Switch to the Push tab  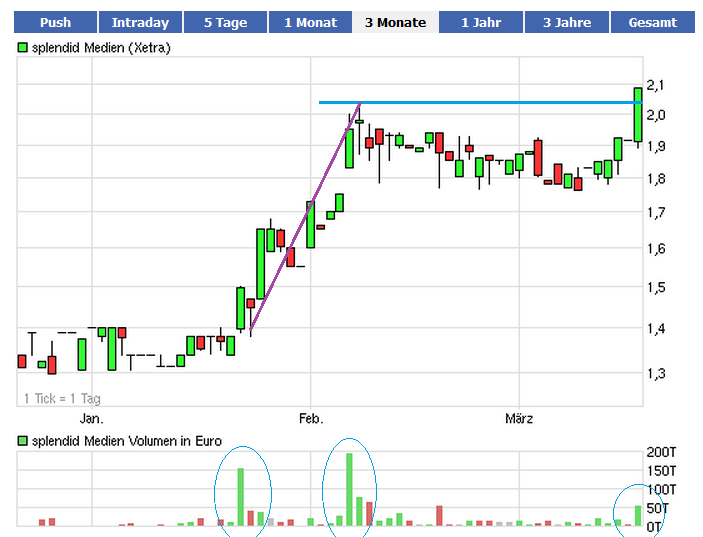[x=55, y=22]
